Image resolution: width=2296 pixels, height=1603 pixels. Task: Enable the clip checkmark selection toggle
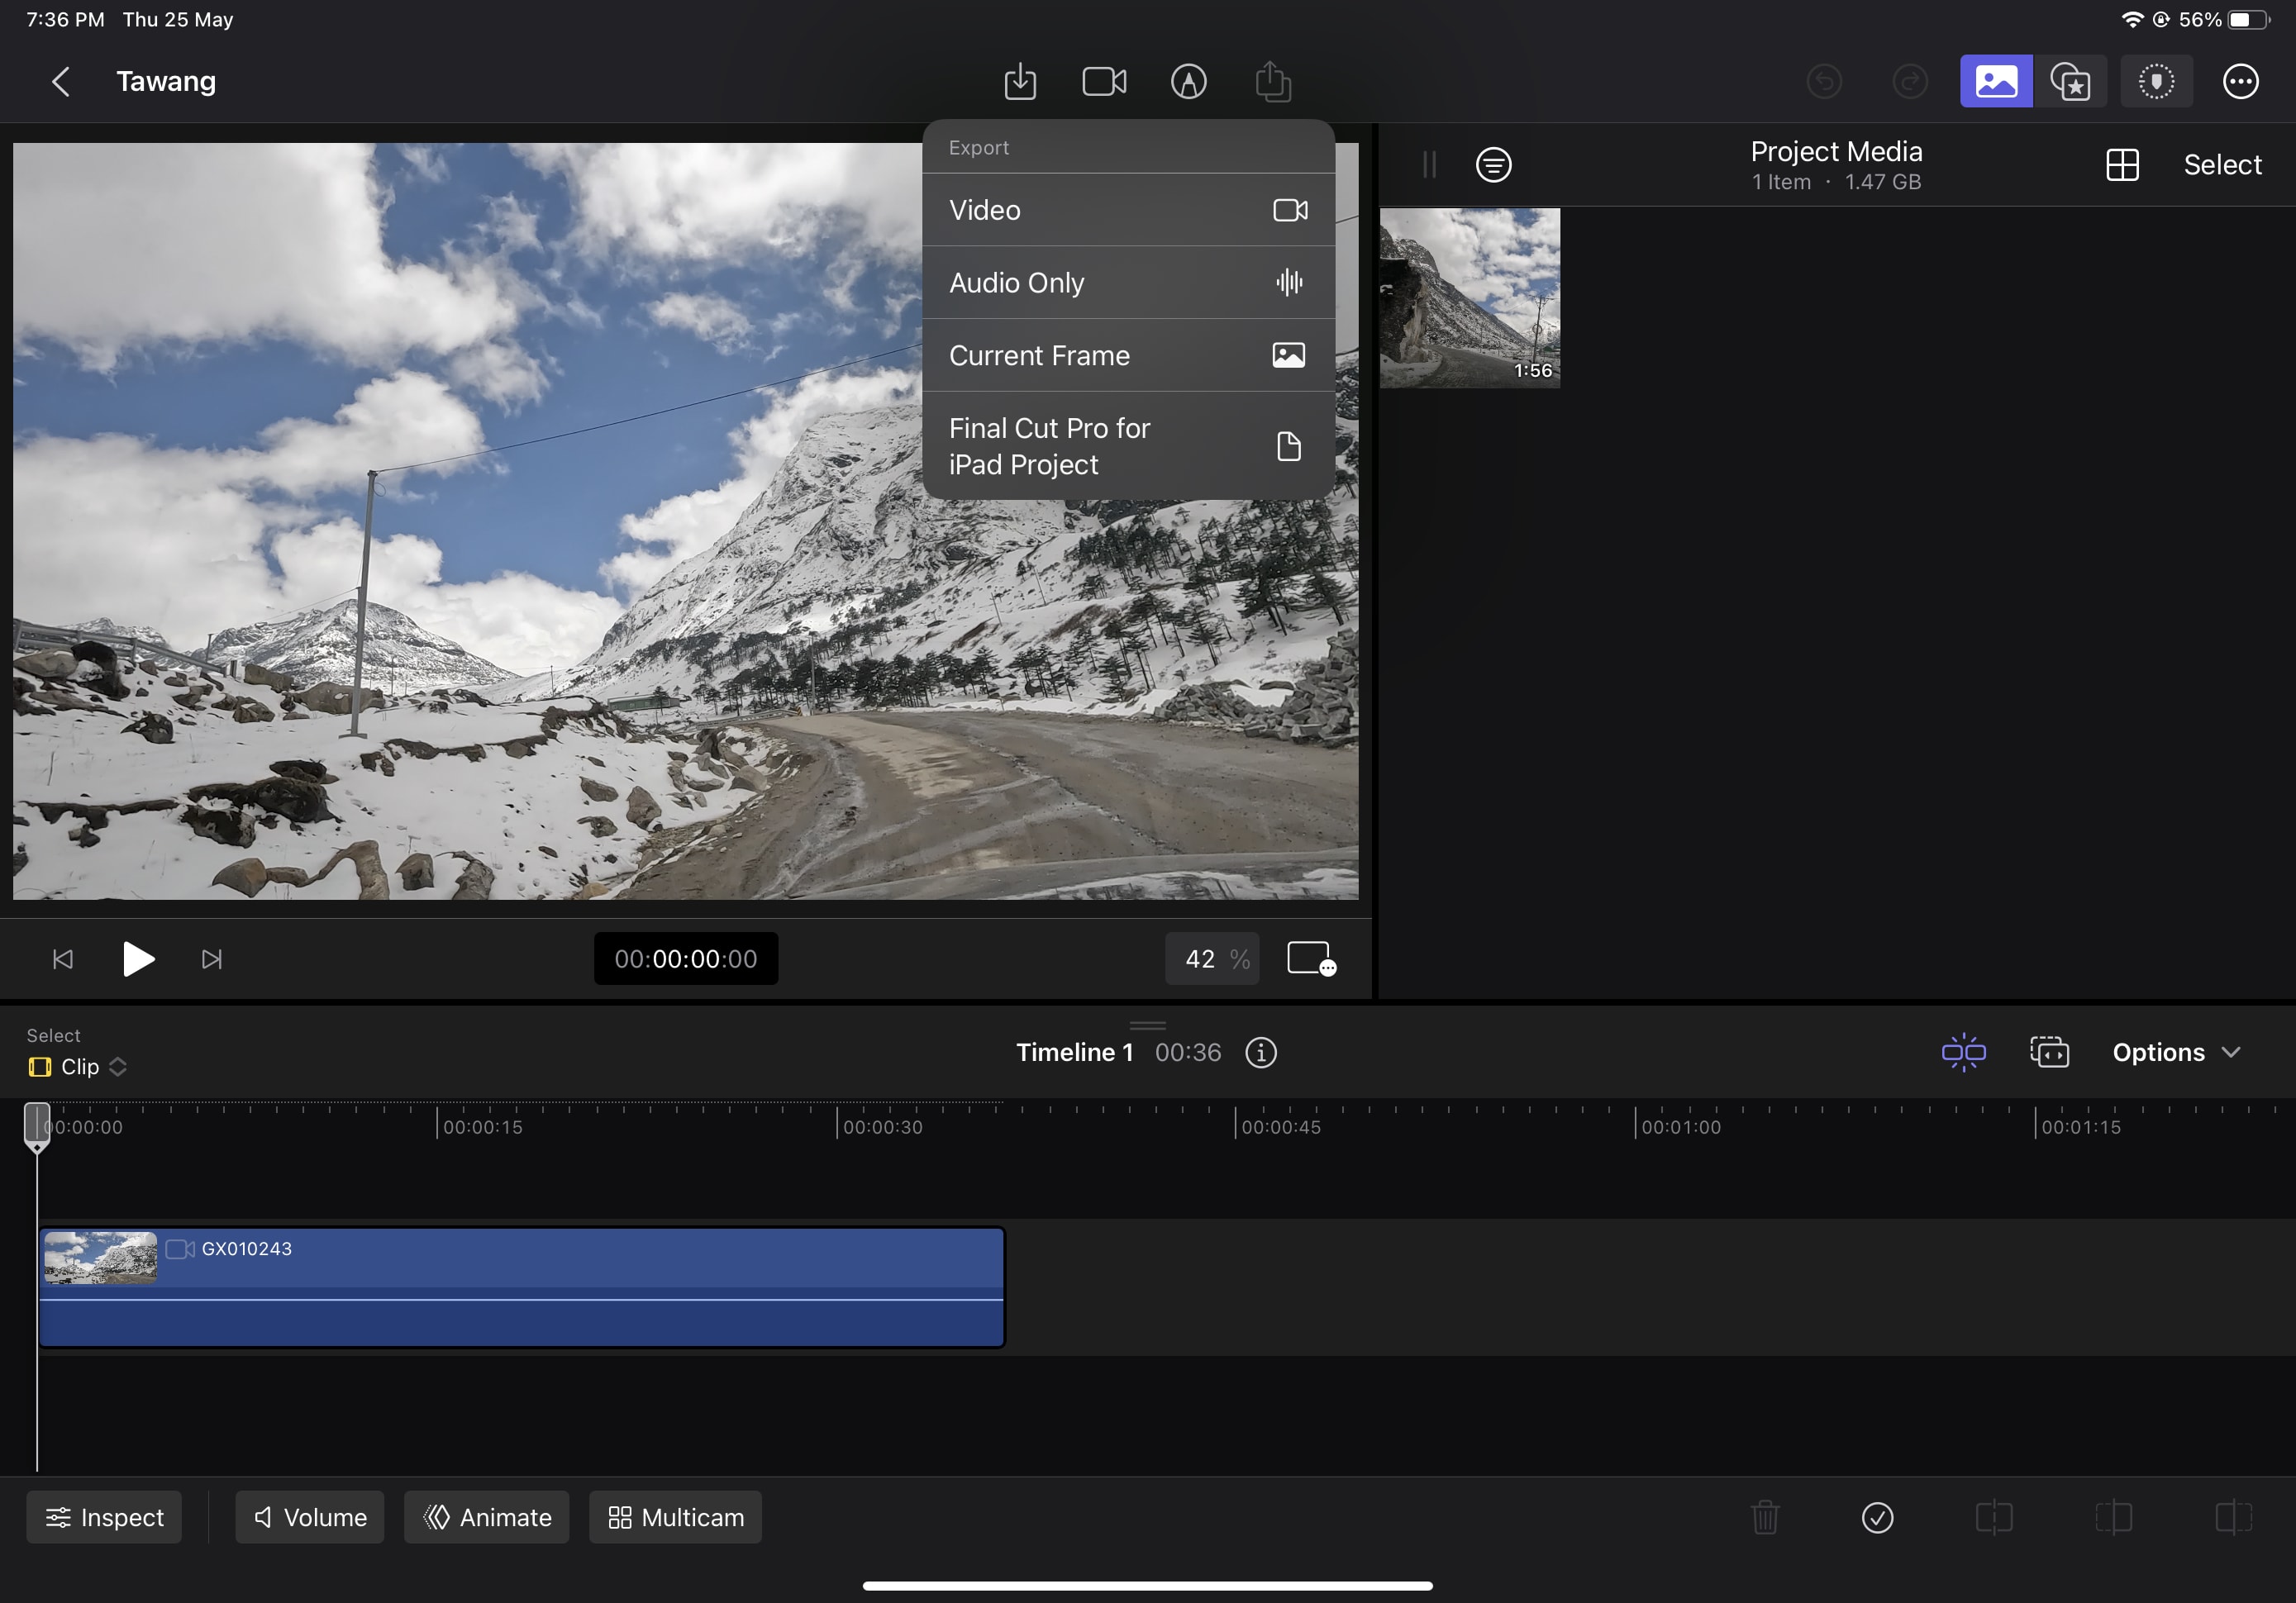pyautogui.click(x=1878, y=1517)
